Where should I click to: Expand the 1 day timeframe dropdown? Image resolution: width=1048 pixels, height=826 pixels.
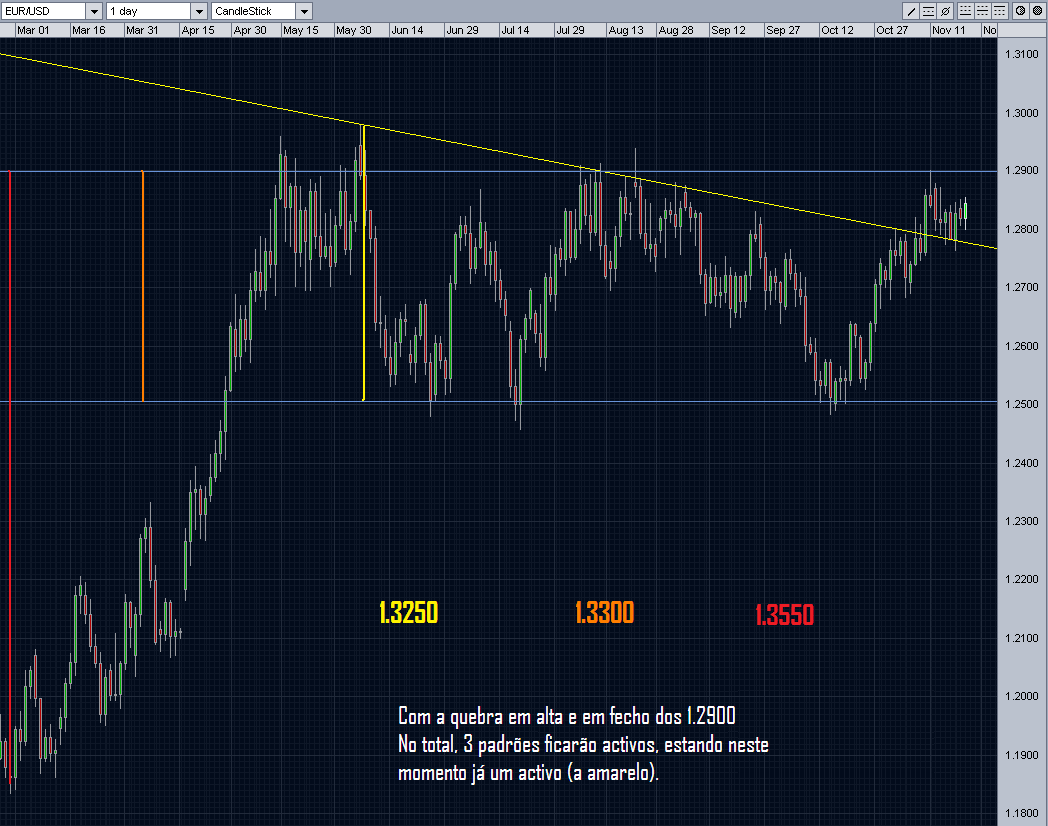coord(198,10)
